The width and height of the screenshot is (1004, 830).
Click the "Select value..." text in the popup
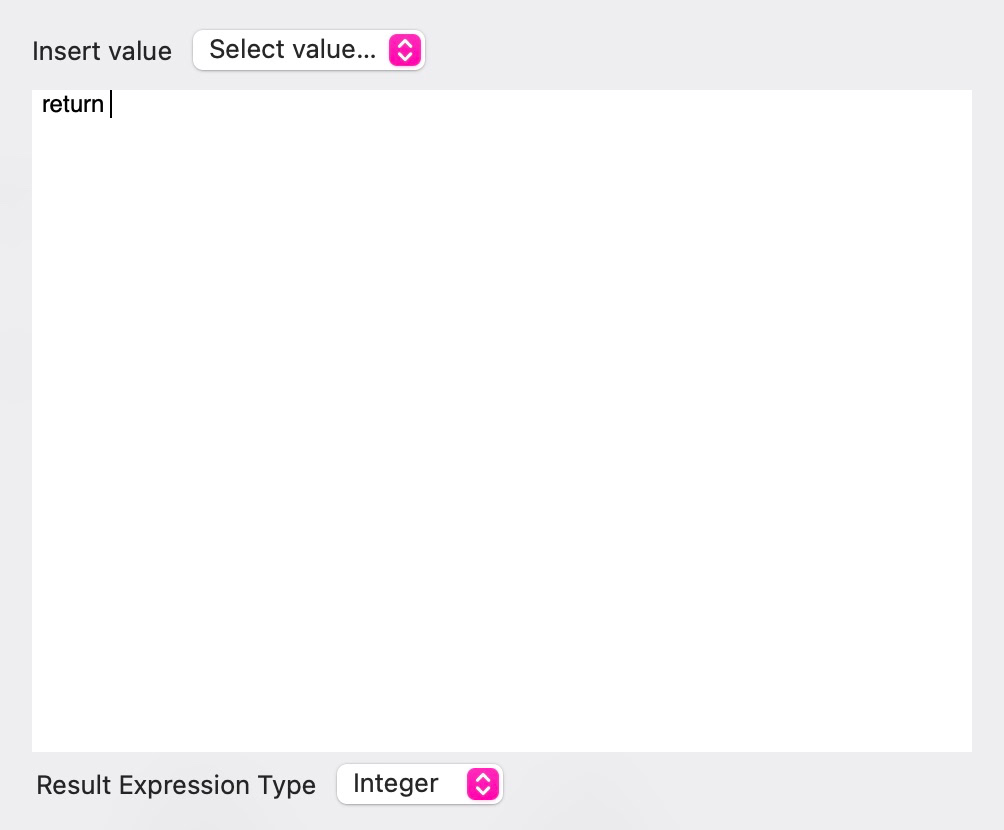pyautogui.click(x=292, y=50)
